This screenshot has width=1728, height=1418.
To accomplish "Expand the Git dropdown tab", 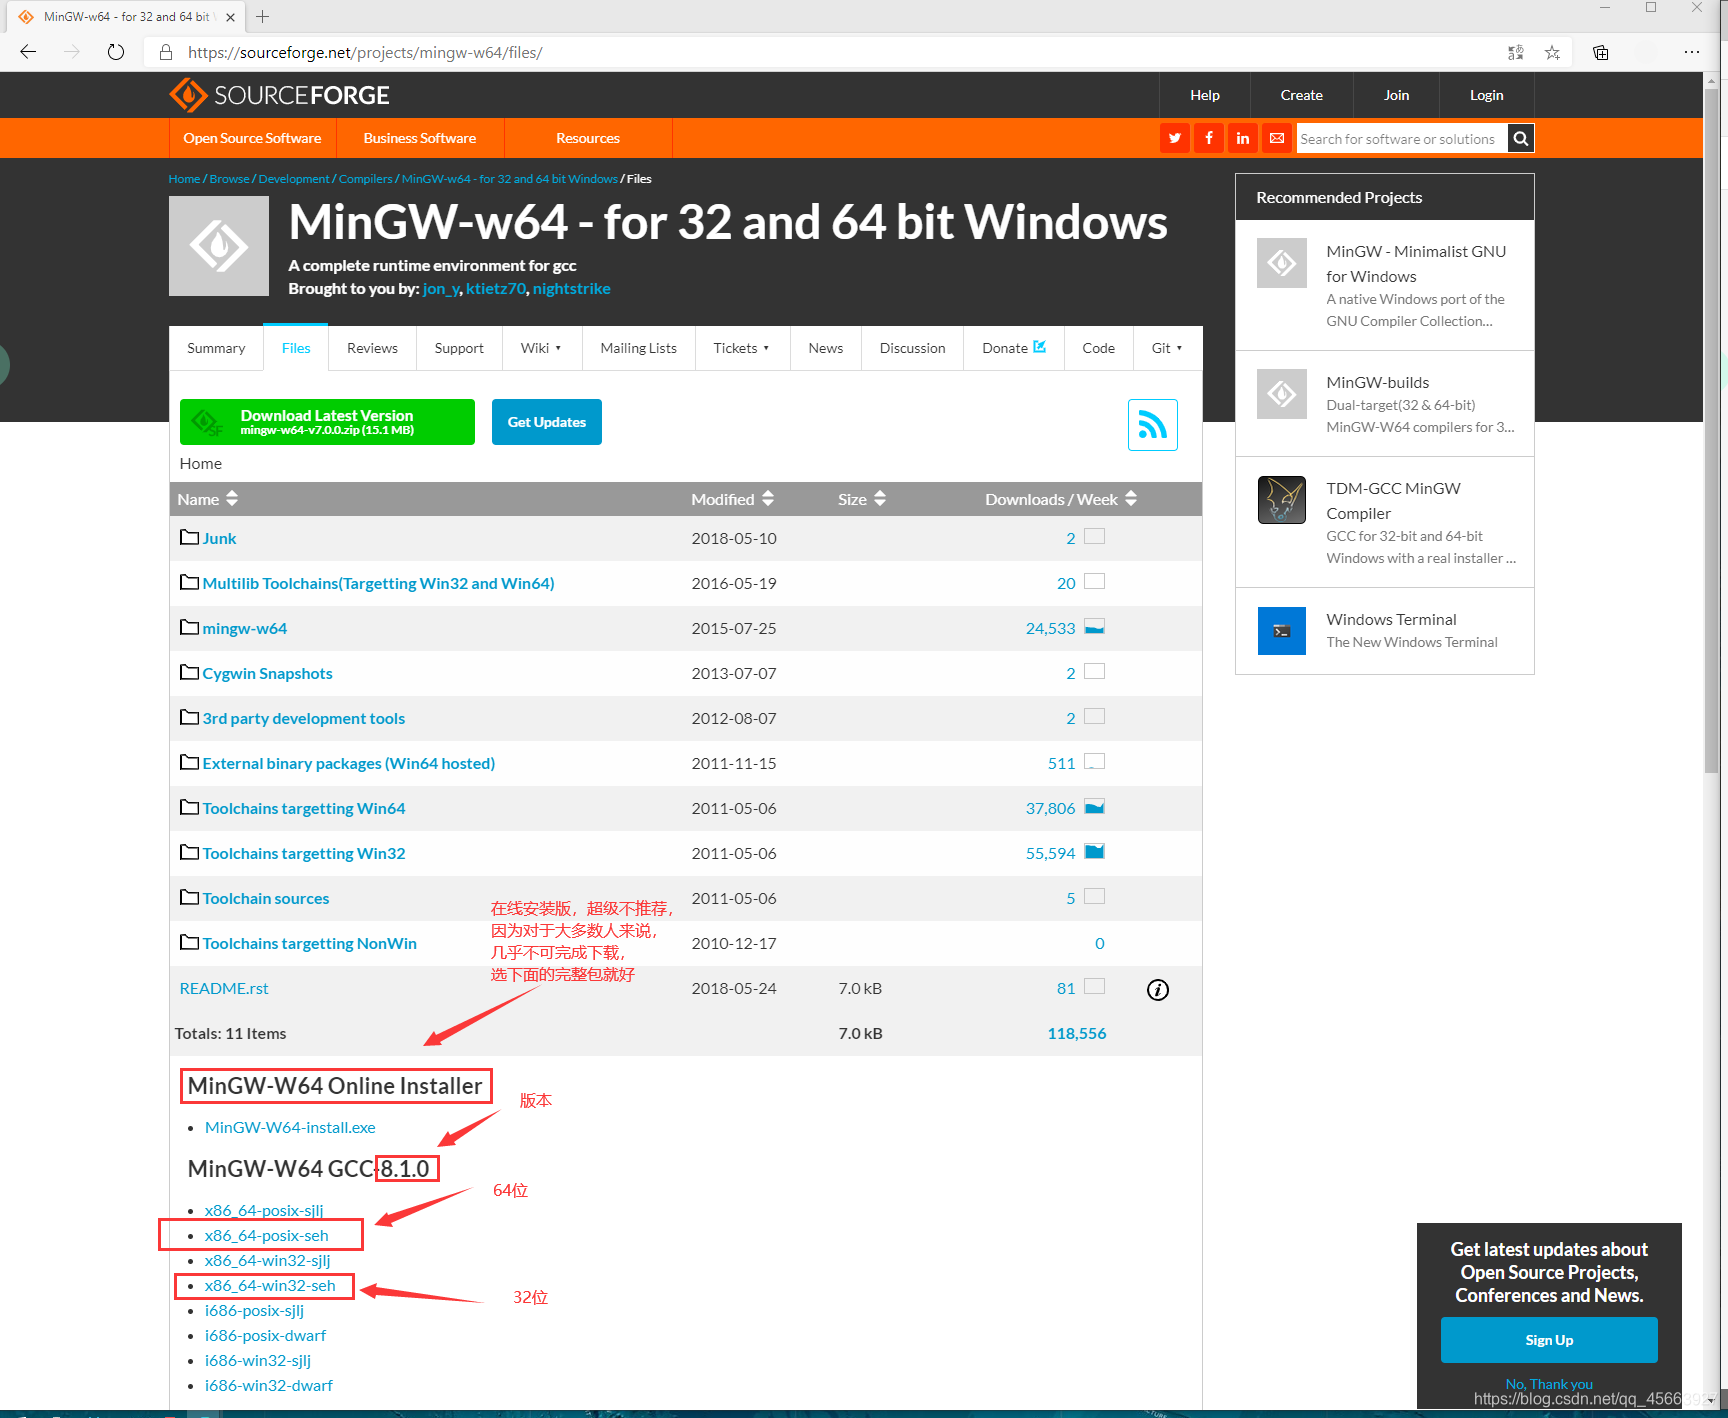I will coord(1167,348).
